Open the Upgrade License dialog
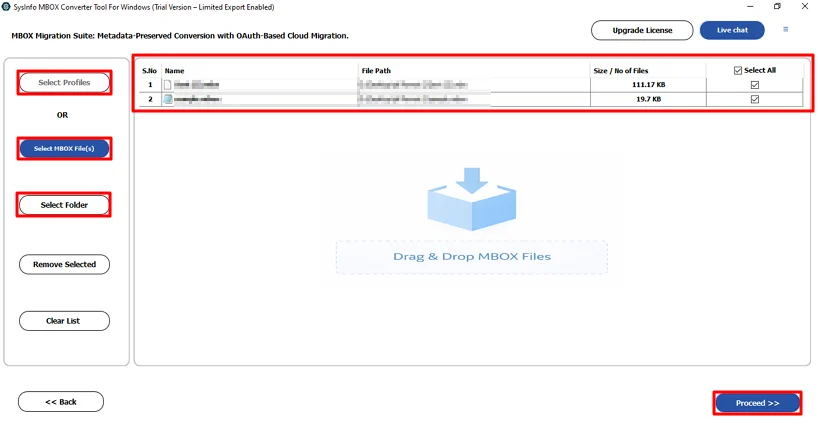This screenshot has height=437, width=820. (x=642, y=30)
